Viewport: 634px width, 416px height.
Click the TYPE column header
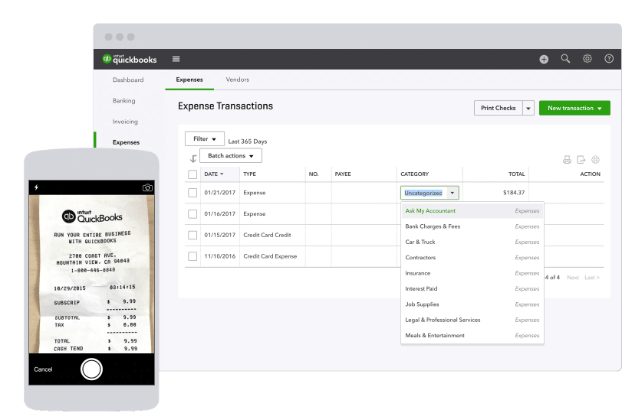[x=249, y=174]
